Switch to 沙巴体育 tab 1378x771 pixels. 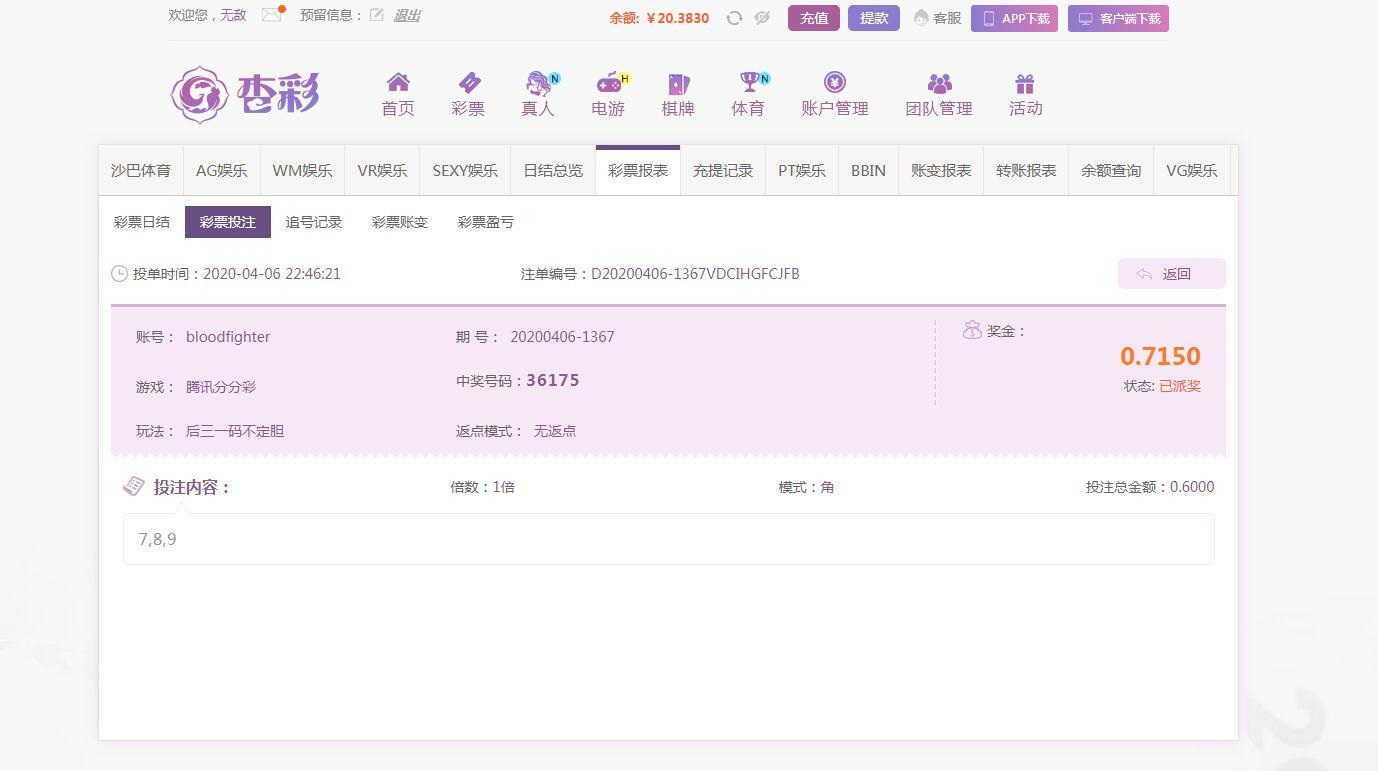[141, 171]
